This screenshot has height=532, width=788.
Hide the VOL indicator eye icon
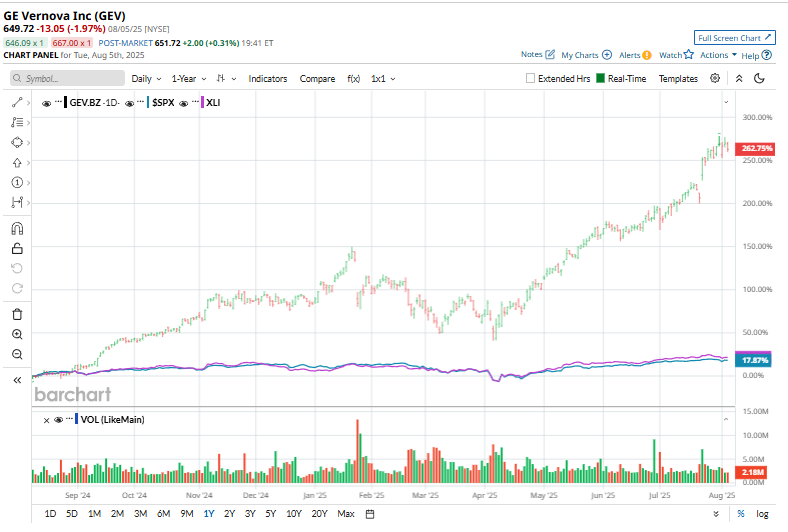pyautogui.click(x=58, y=420)
